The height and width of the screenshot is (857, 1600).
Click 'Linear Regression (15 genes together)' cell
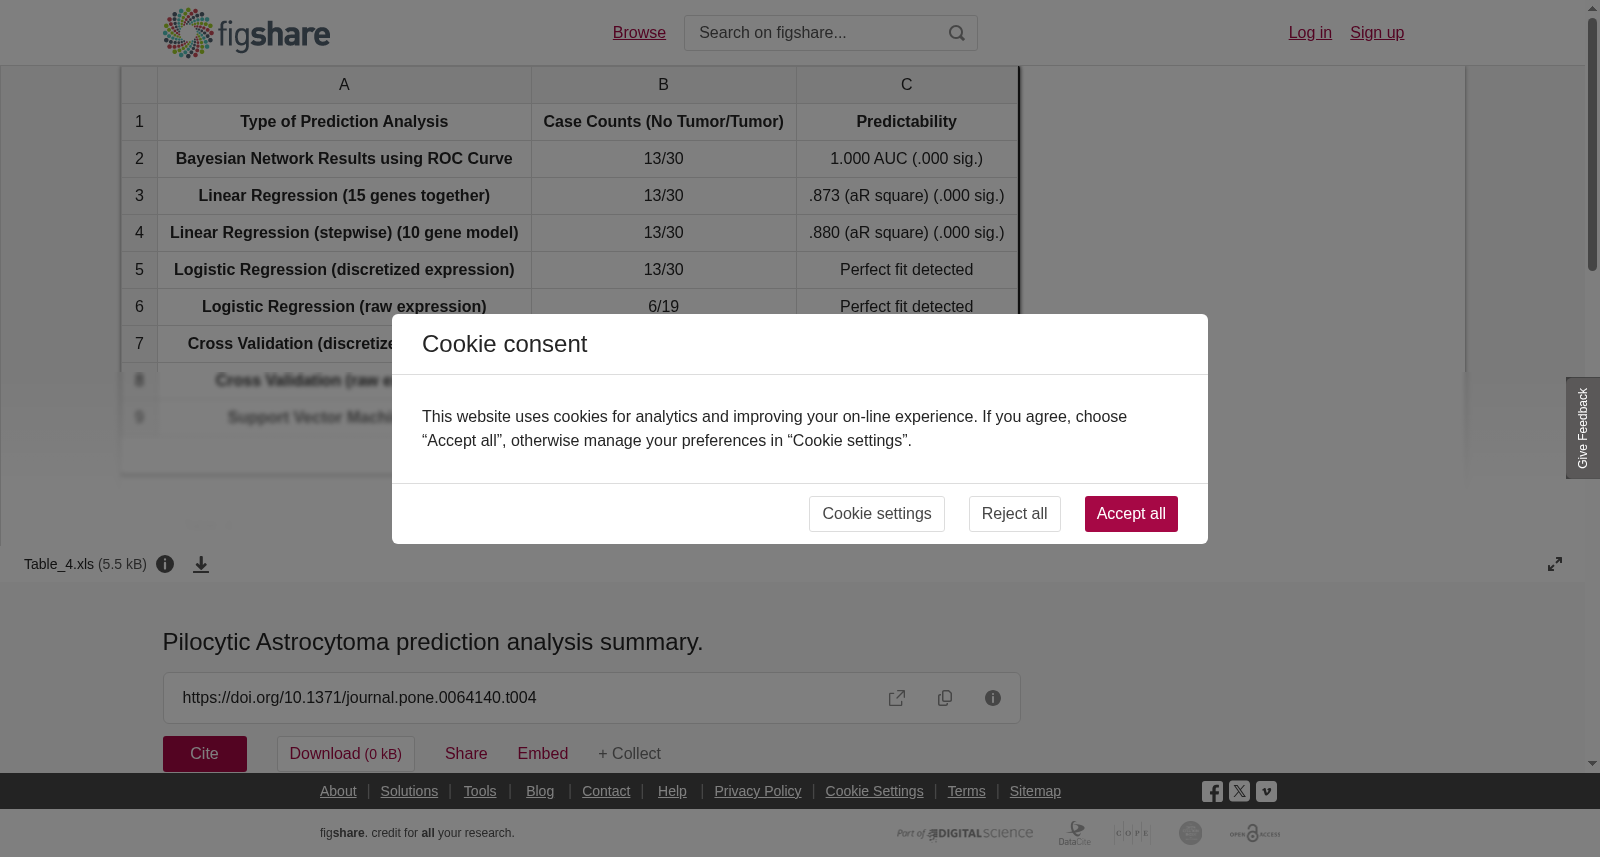coord(344,196)
